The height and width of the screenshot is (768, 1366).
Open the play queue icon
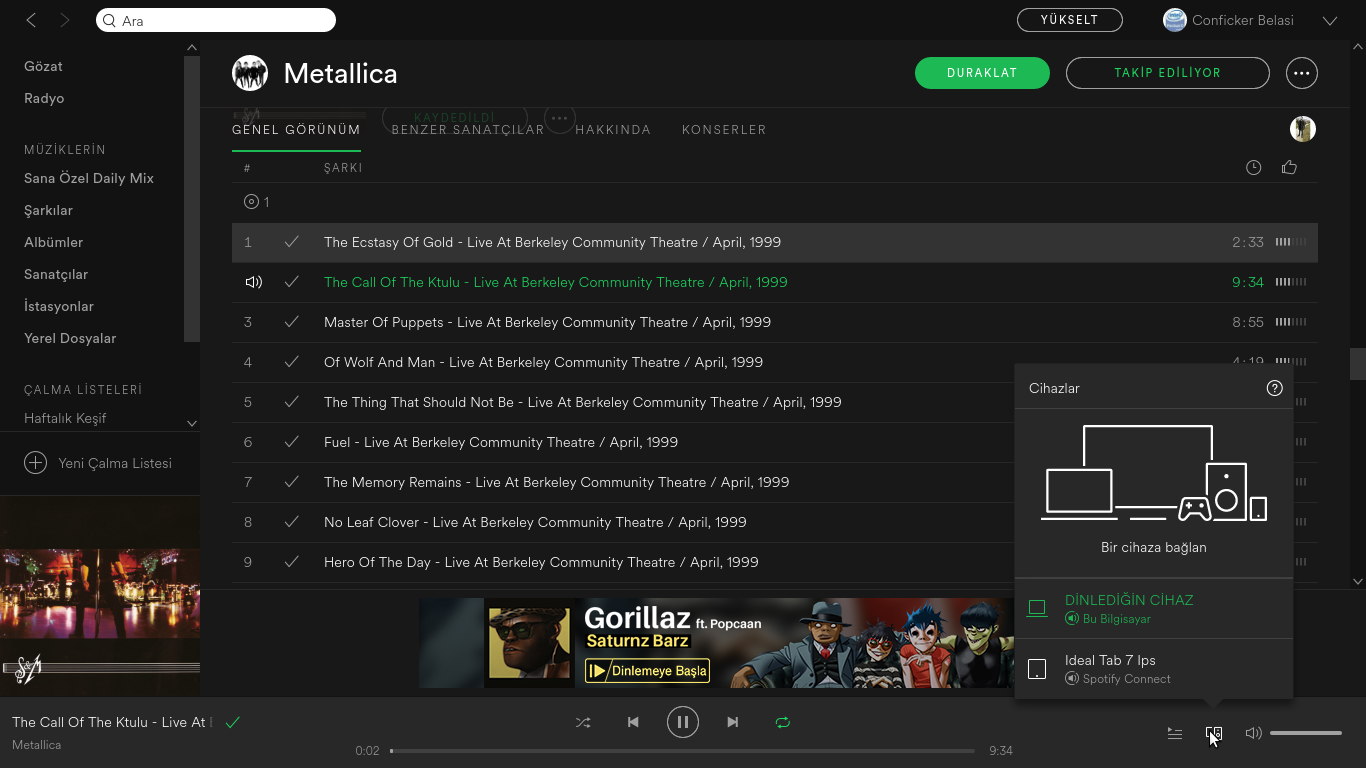1175,733
